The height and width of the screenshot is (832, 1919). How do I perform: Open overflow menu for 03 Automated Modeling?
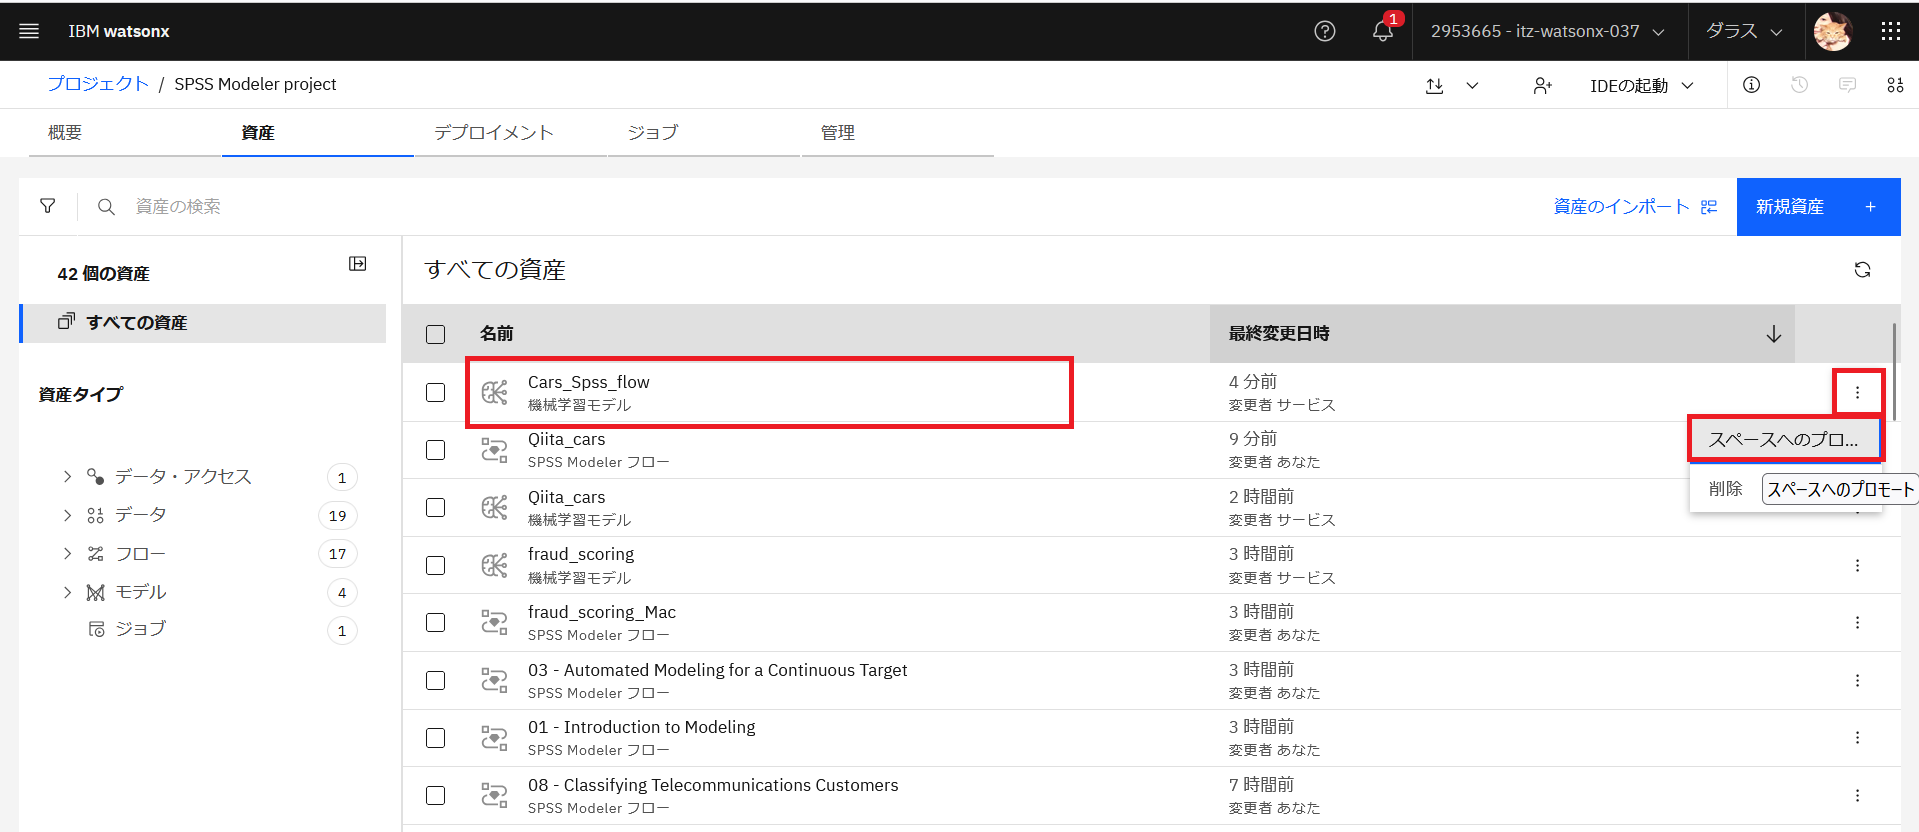click(1857, 681)
